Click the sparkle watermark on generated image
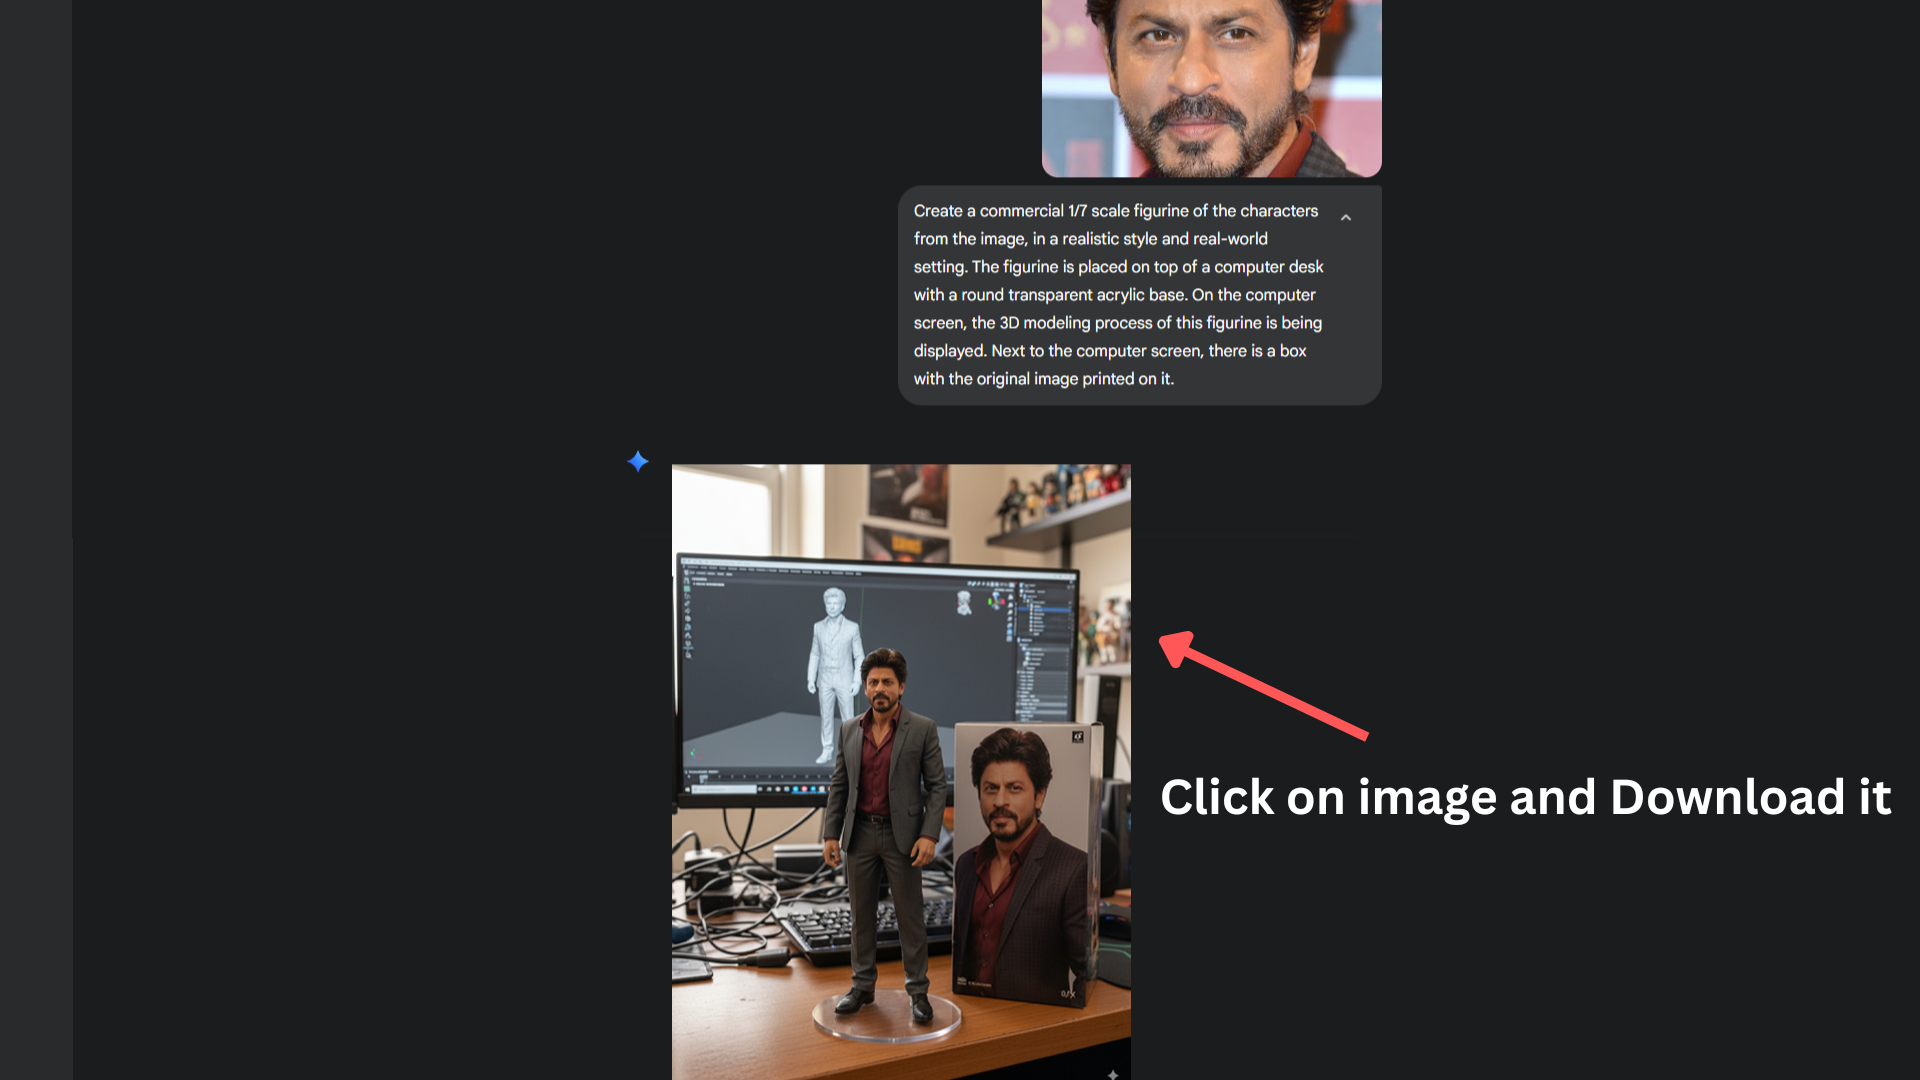The width and height of the screenshot is (1920, 1080). pyautogui.click(x=1112, y=1073)
